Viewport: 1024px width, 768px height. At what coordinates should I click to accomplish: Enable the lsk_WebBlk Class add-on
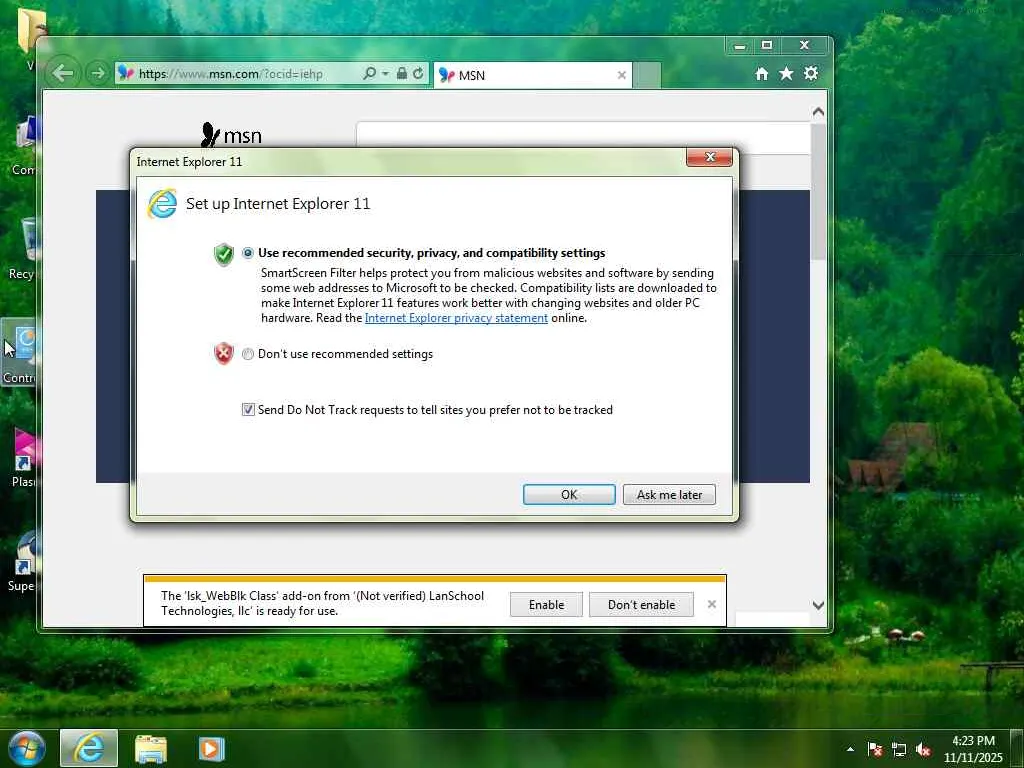click(546, 605)
